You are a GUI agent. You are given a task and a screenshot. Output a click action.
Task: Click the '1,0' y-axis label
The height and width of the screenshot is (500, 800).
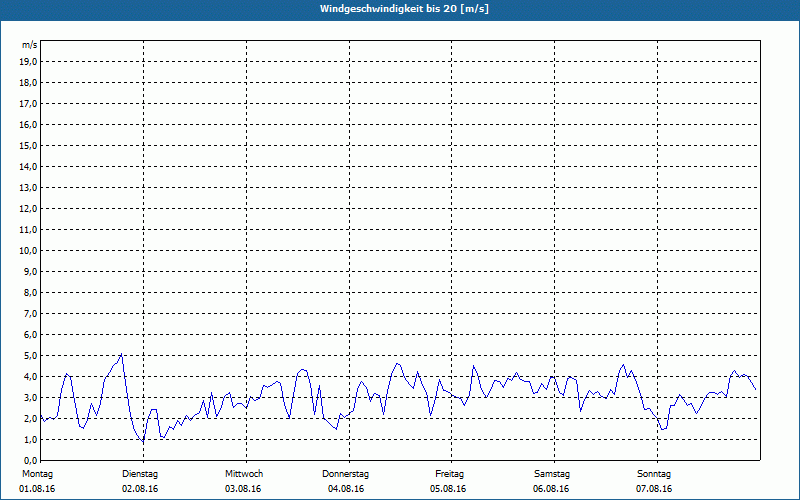(x=30, y=440)
